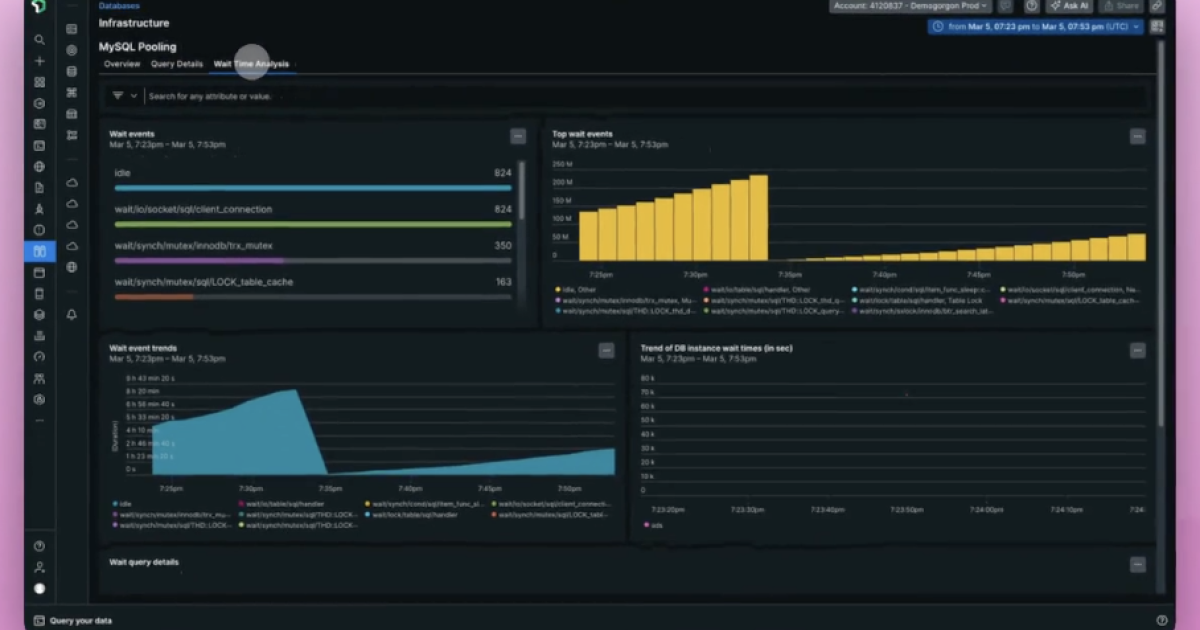Open the time range picker dropdown

tap(1036, 27)
